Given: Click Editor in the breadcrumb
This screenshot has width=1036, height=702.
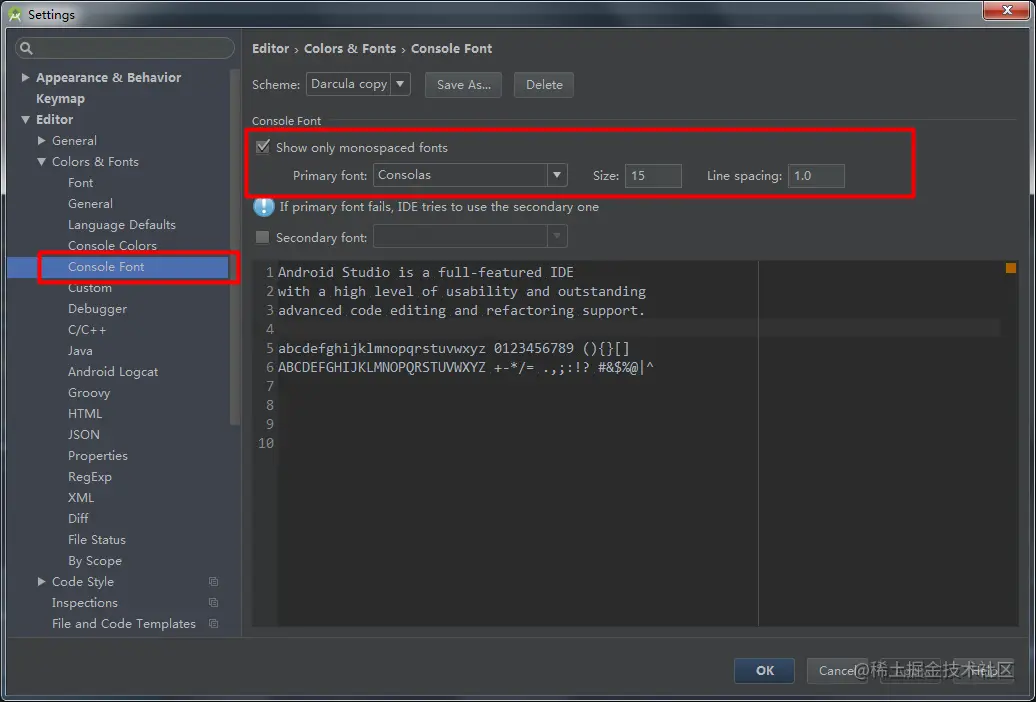Looking at the screenshot, I should (270, 49).
